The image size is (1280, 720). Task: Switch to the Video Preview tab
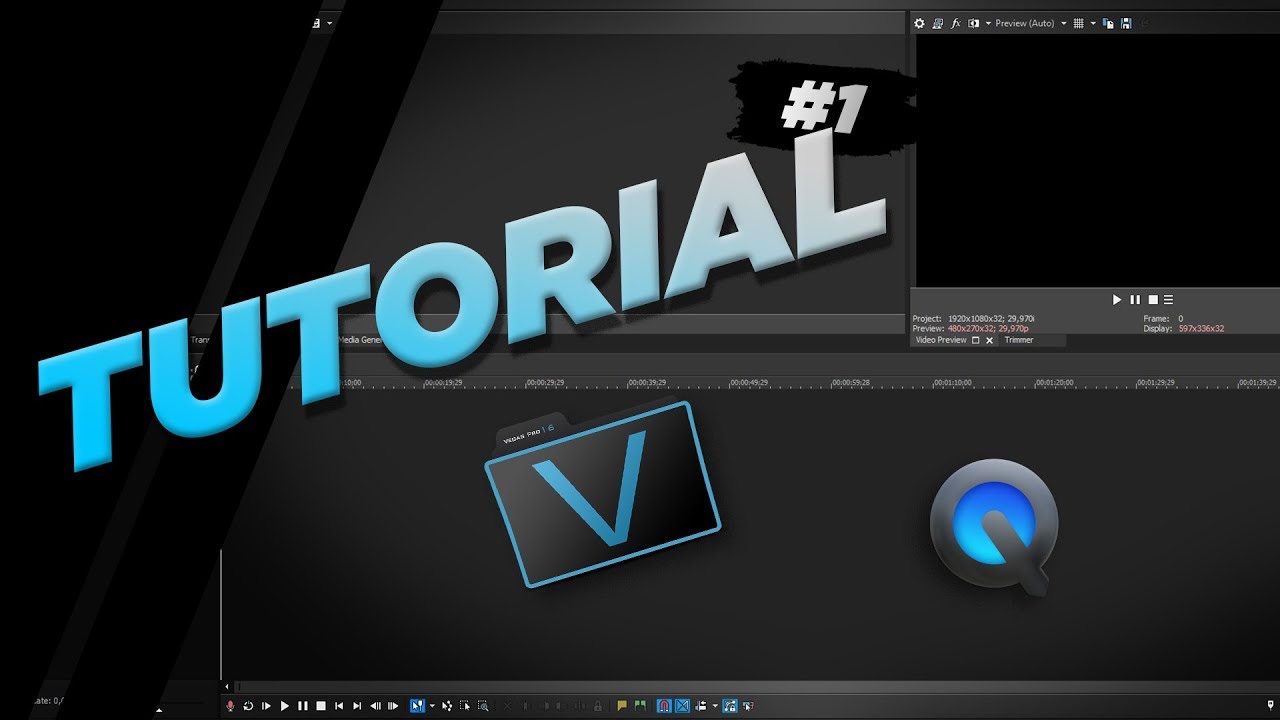click(x=941, y=340)
